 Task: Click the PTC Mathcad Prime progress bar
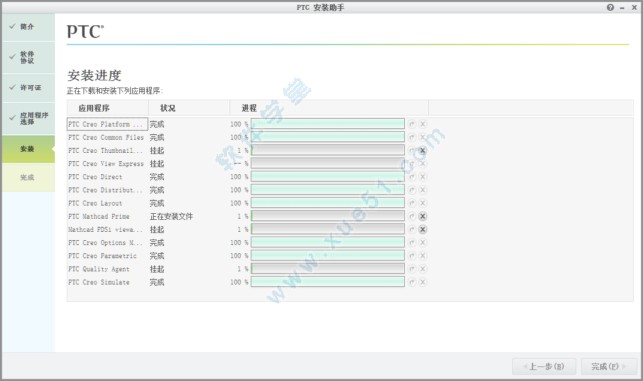328,216
